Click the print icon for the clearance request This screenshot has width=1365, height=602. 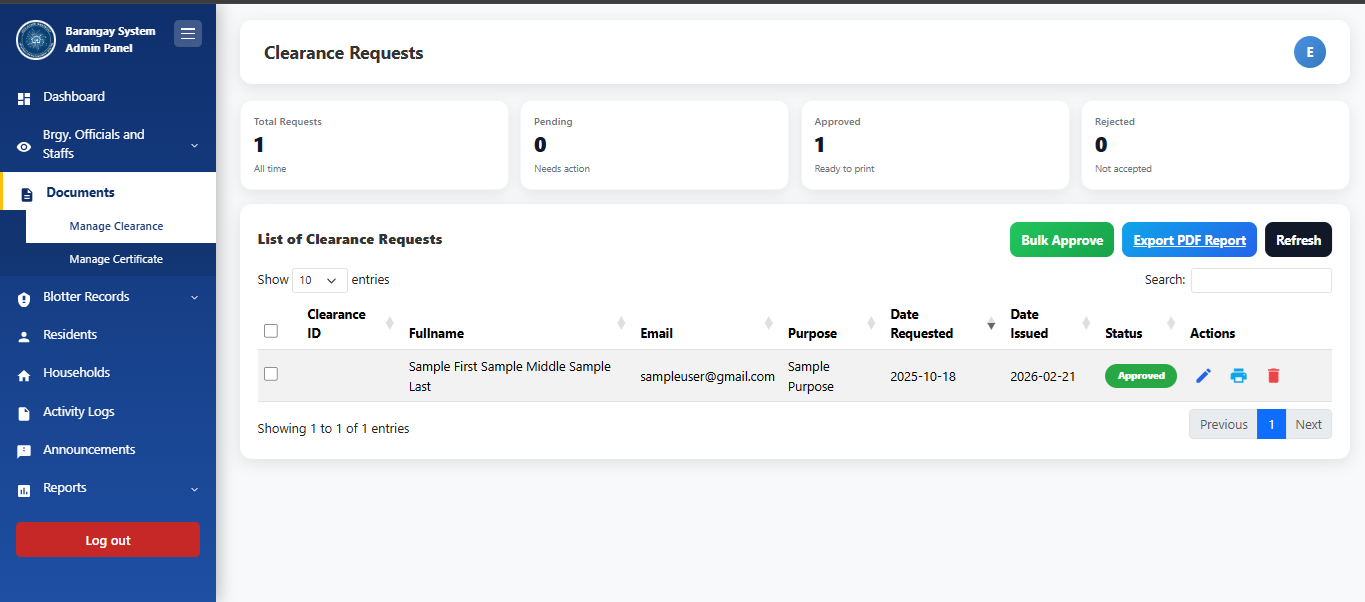pos(1238,376)
